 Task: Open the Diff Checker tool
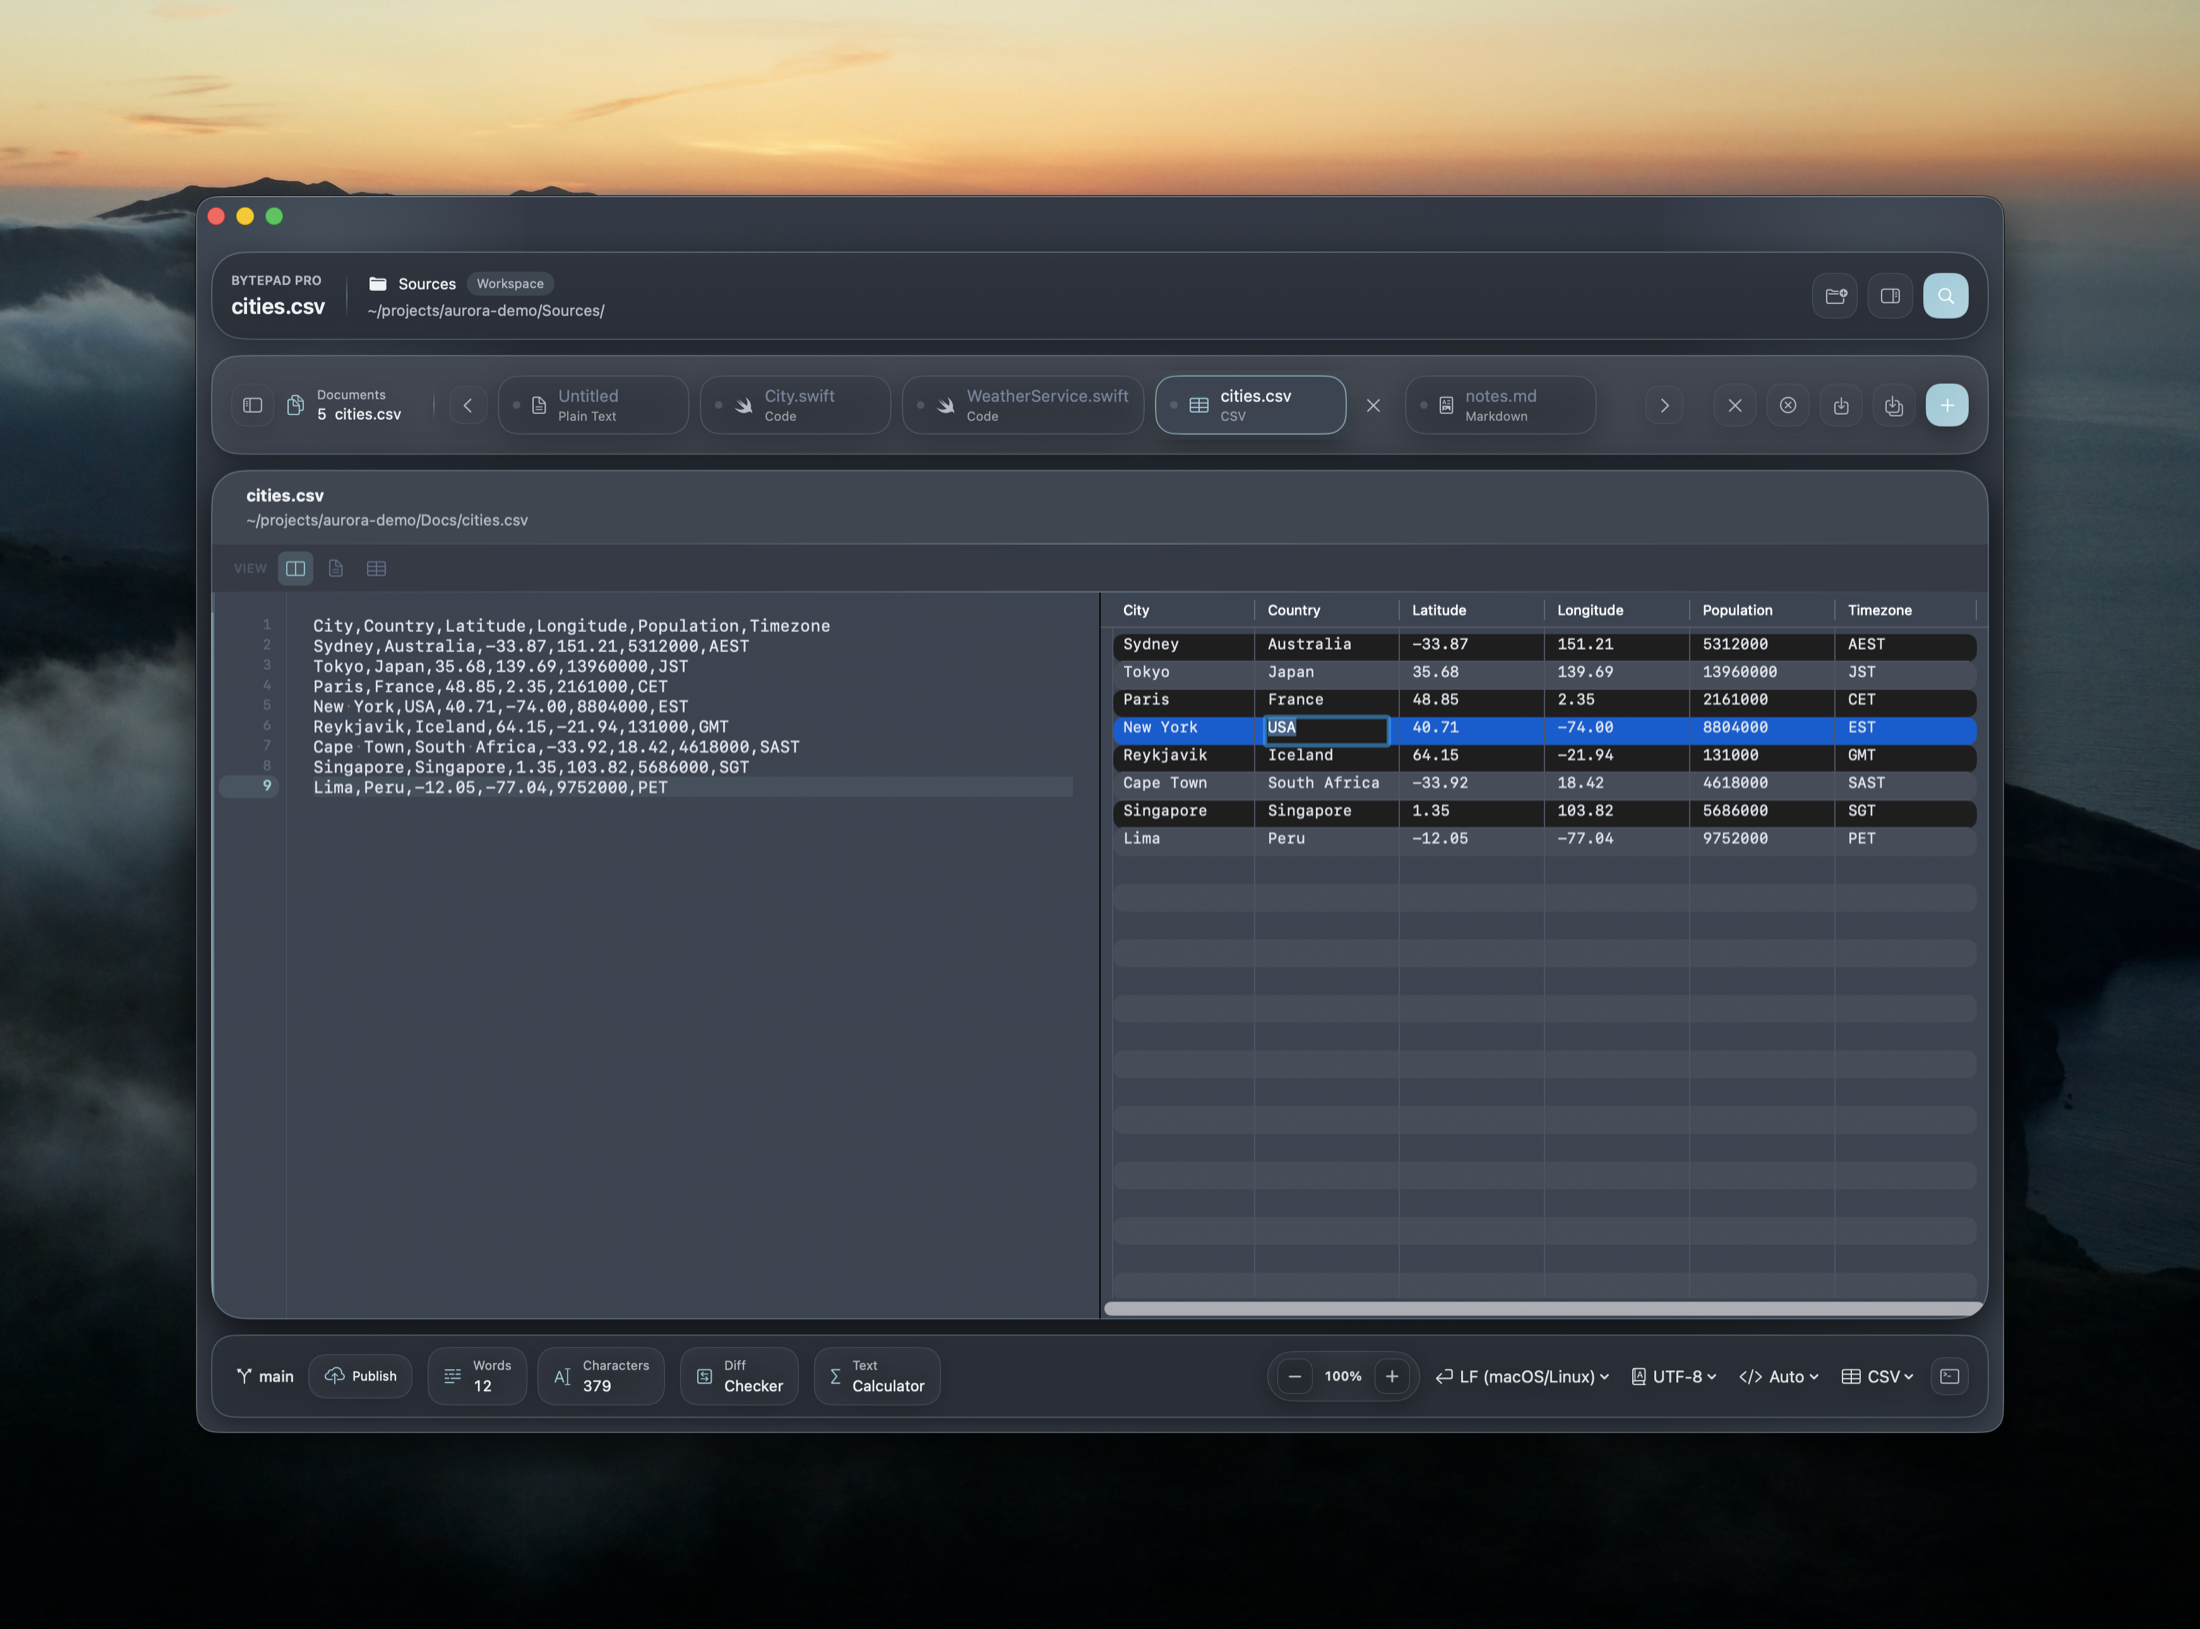739,1376
